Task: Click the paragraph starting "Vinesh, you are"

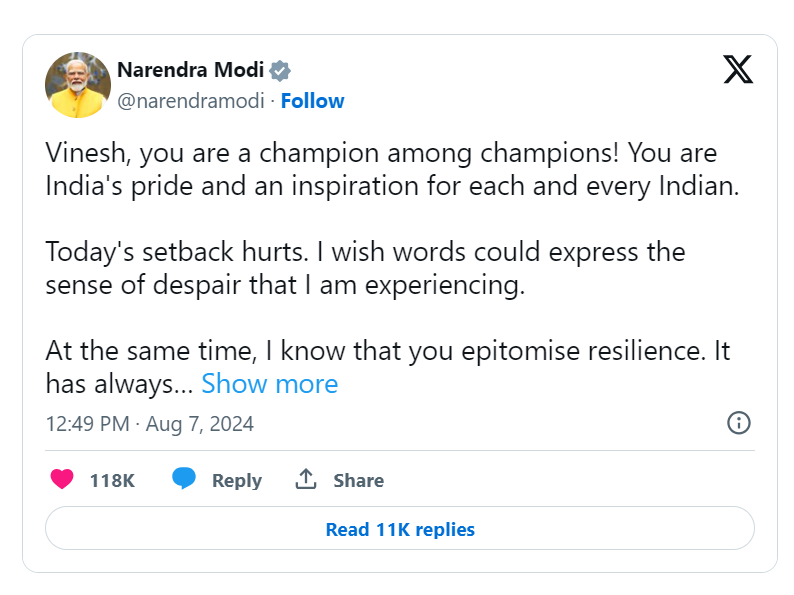Action: (381, 155)
